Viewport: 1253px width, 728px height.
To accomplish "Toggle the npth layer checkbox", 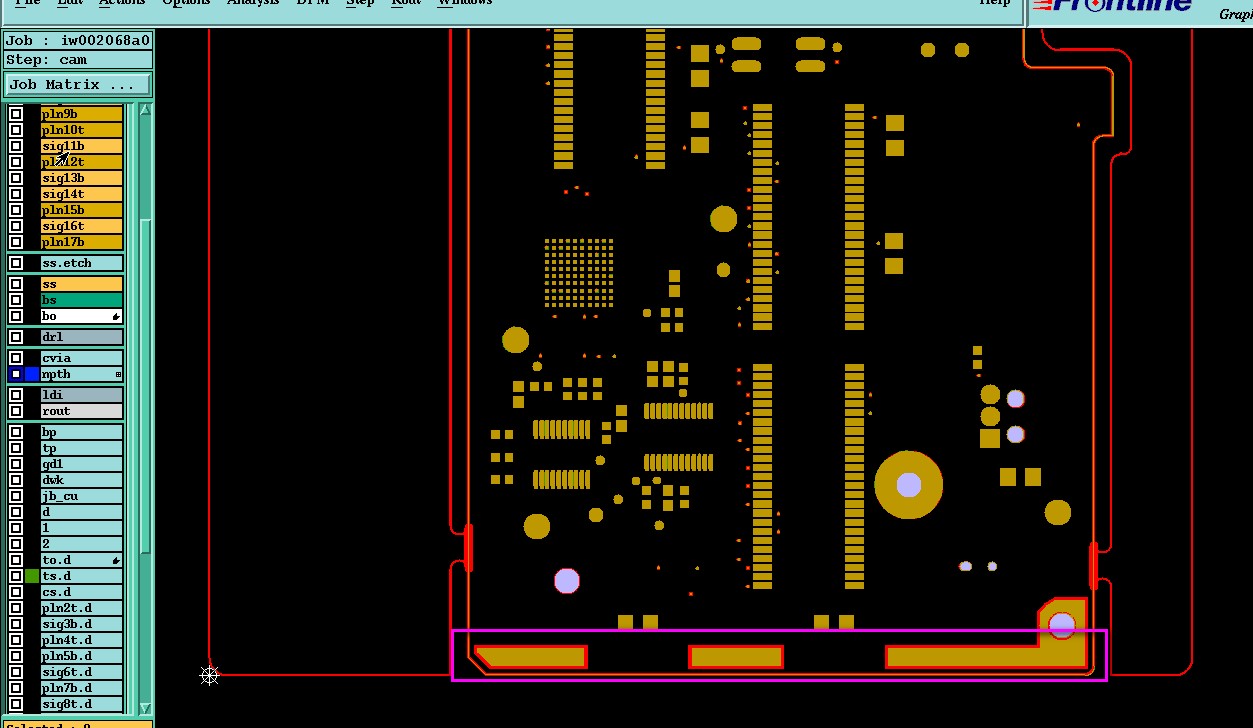I will click(16, 374).
